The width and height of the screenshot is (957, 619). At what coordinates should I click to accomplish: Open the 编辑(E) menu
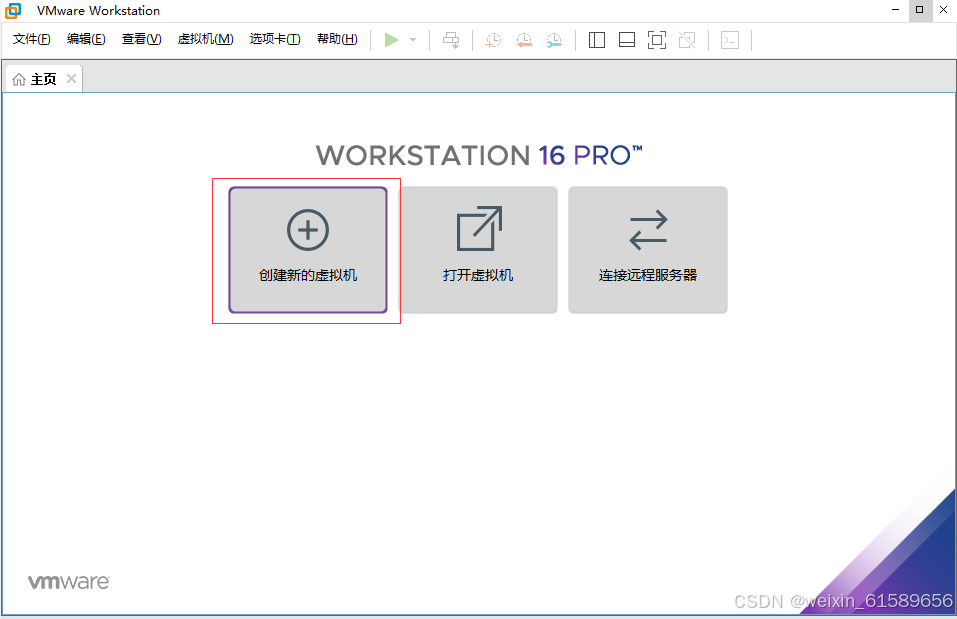tap(86, 39)
